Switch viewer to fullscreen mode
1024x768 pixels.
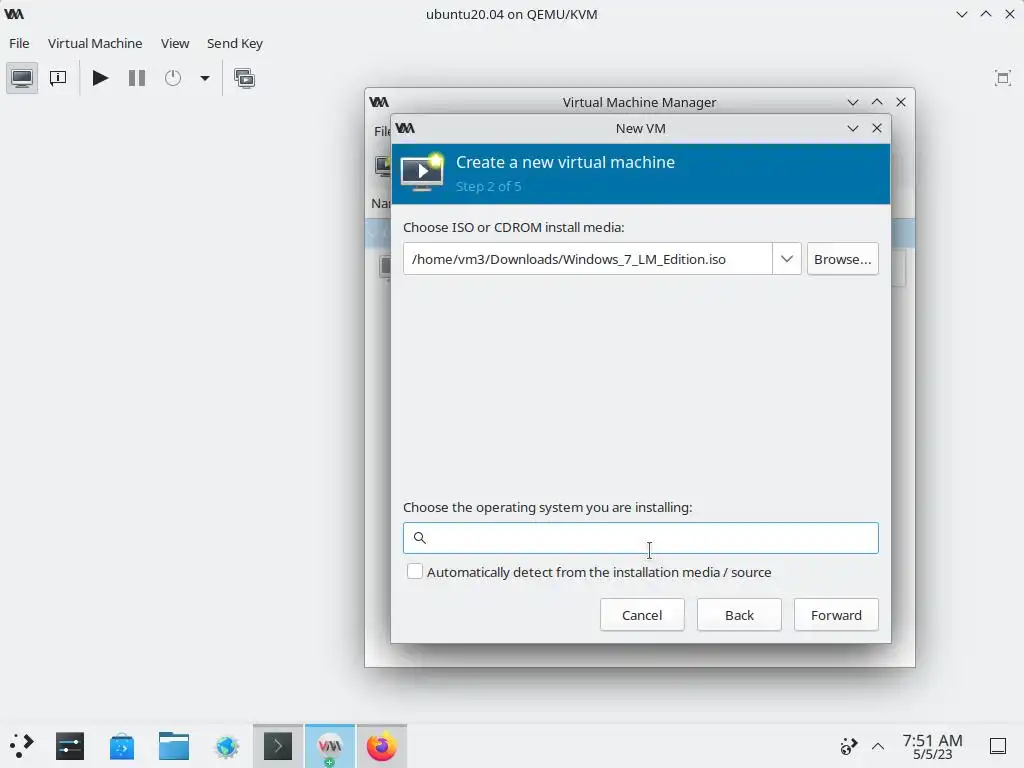click(x=1002, y=78)
